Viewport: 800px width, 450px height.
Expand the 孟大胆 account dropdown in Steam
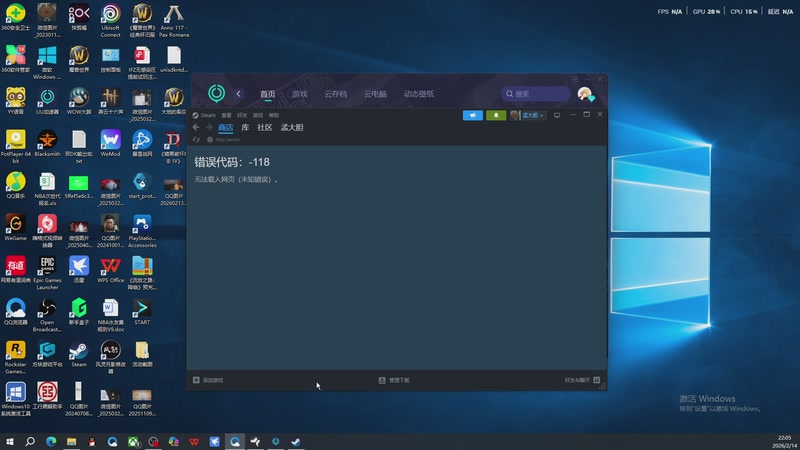point(528,115)
